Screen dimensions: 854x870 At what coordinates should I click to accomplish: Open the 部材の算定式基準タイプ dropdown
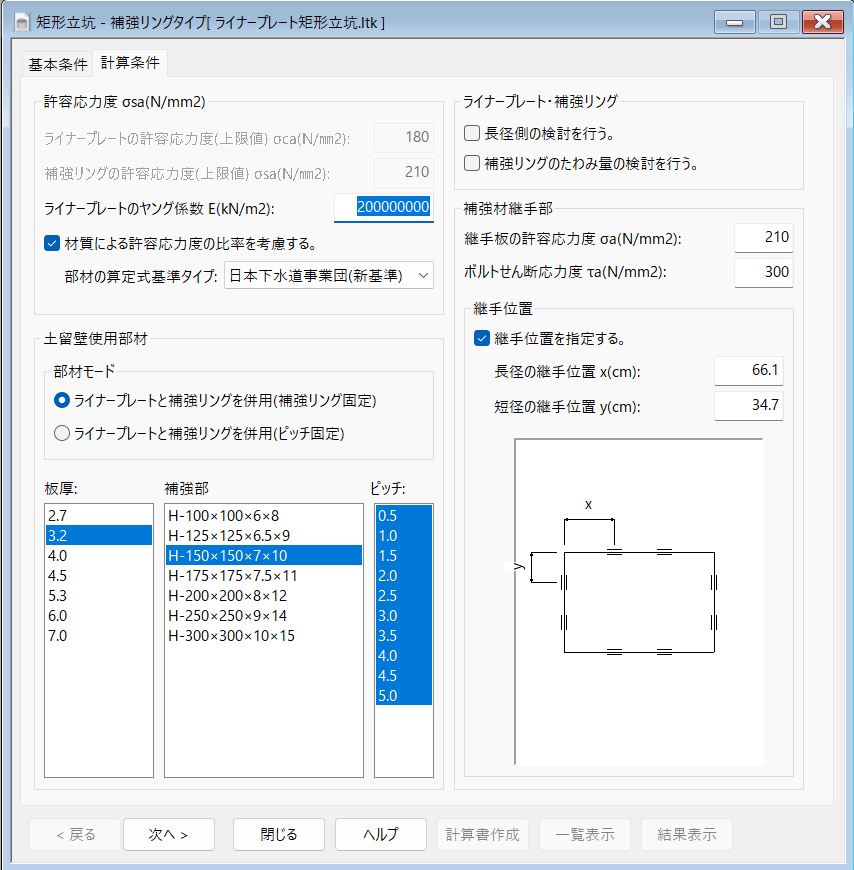coord(328,274)
